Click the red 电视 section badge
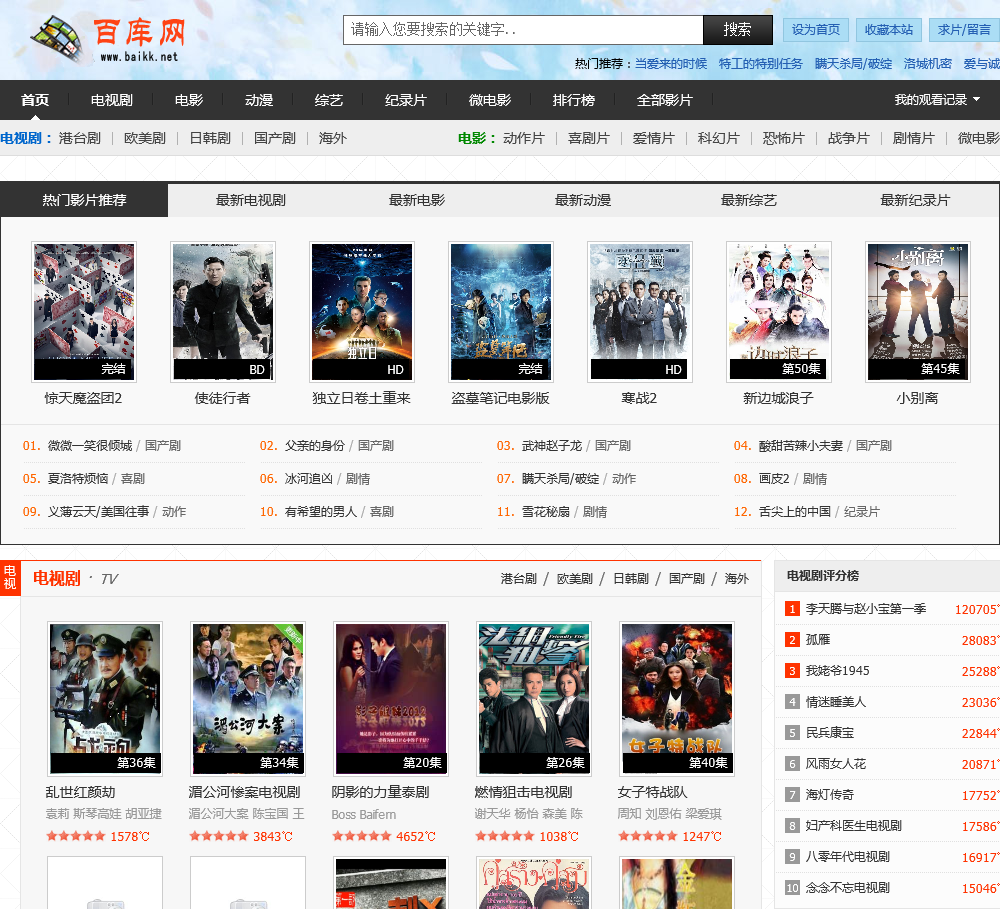1000x909 pixels. tap(10, 577)
